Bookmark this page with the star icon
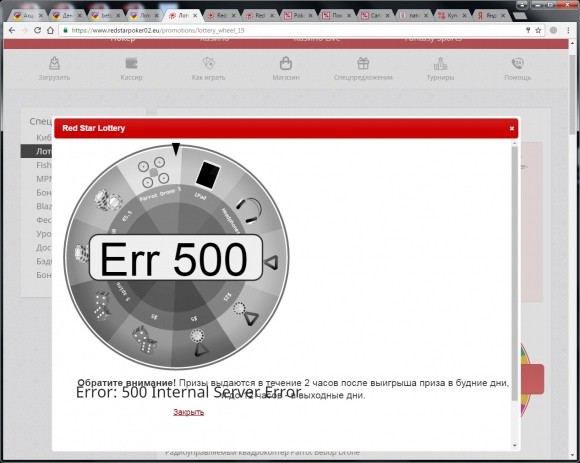The image size is (580, 463). pyautogui.click(x=538, y=30)
